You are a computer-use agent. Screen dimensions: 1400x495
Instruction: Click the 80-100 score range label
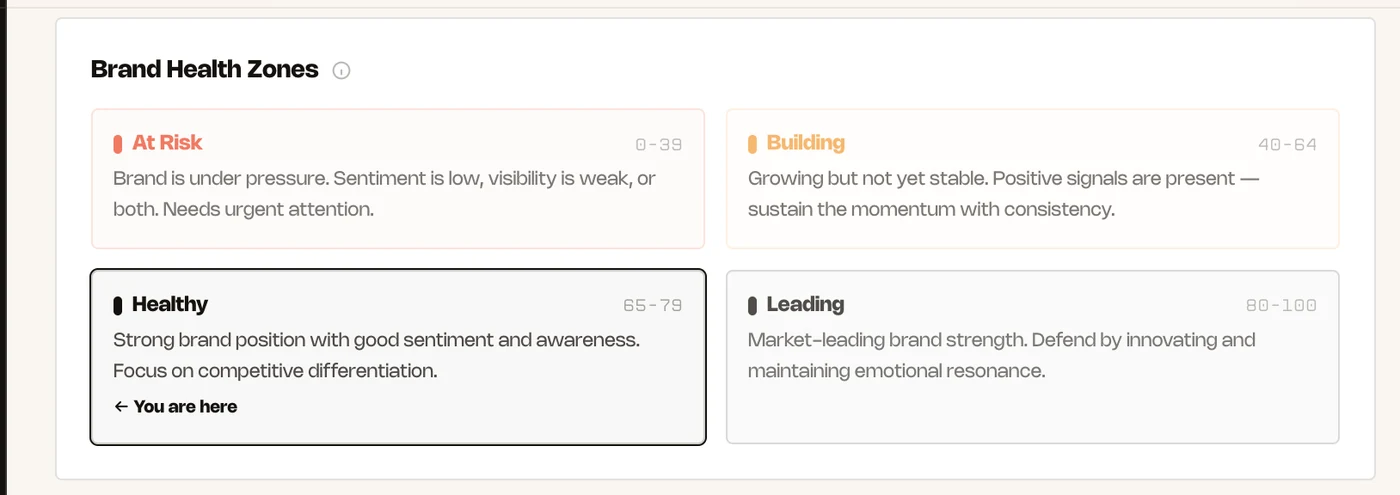tap(1282, 306)
